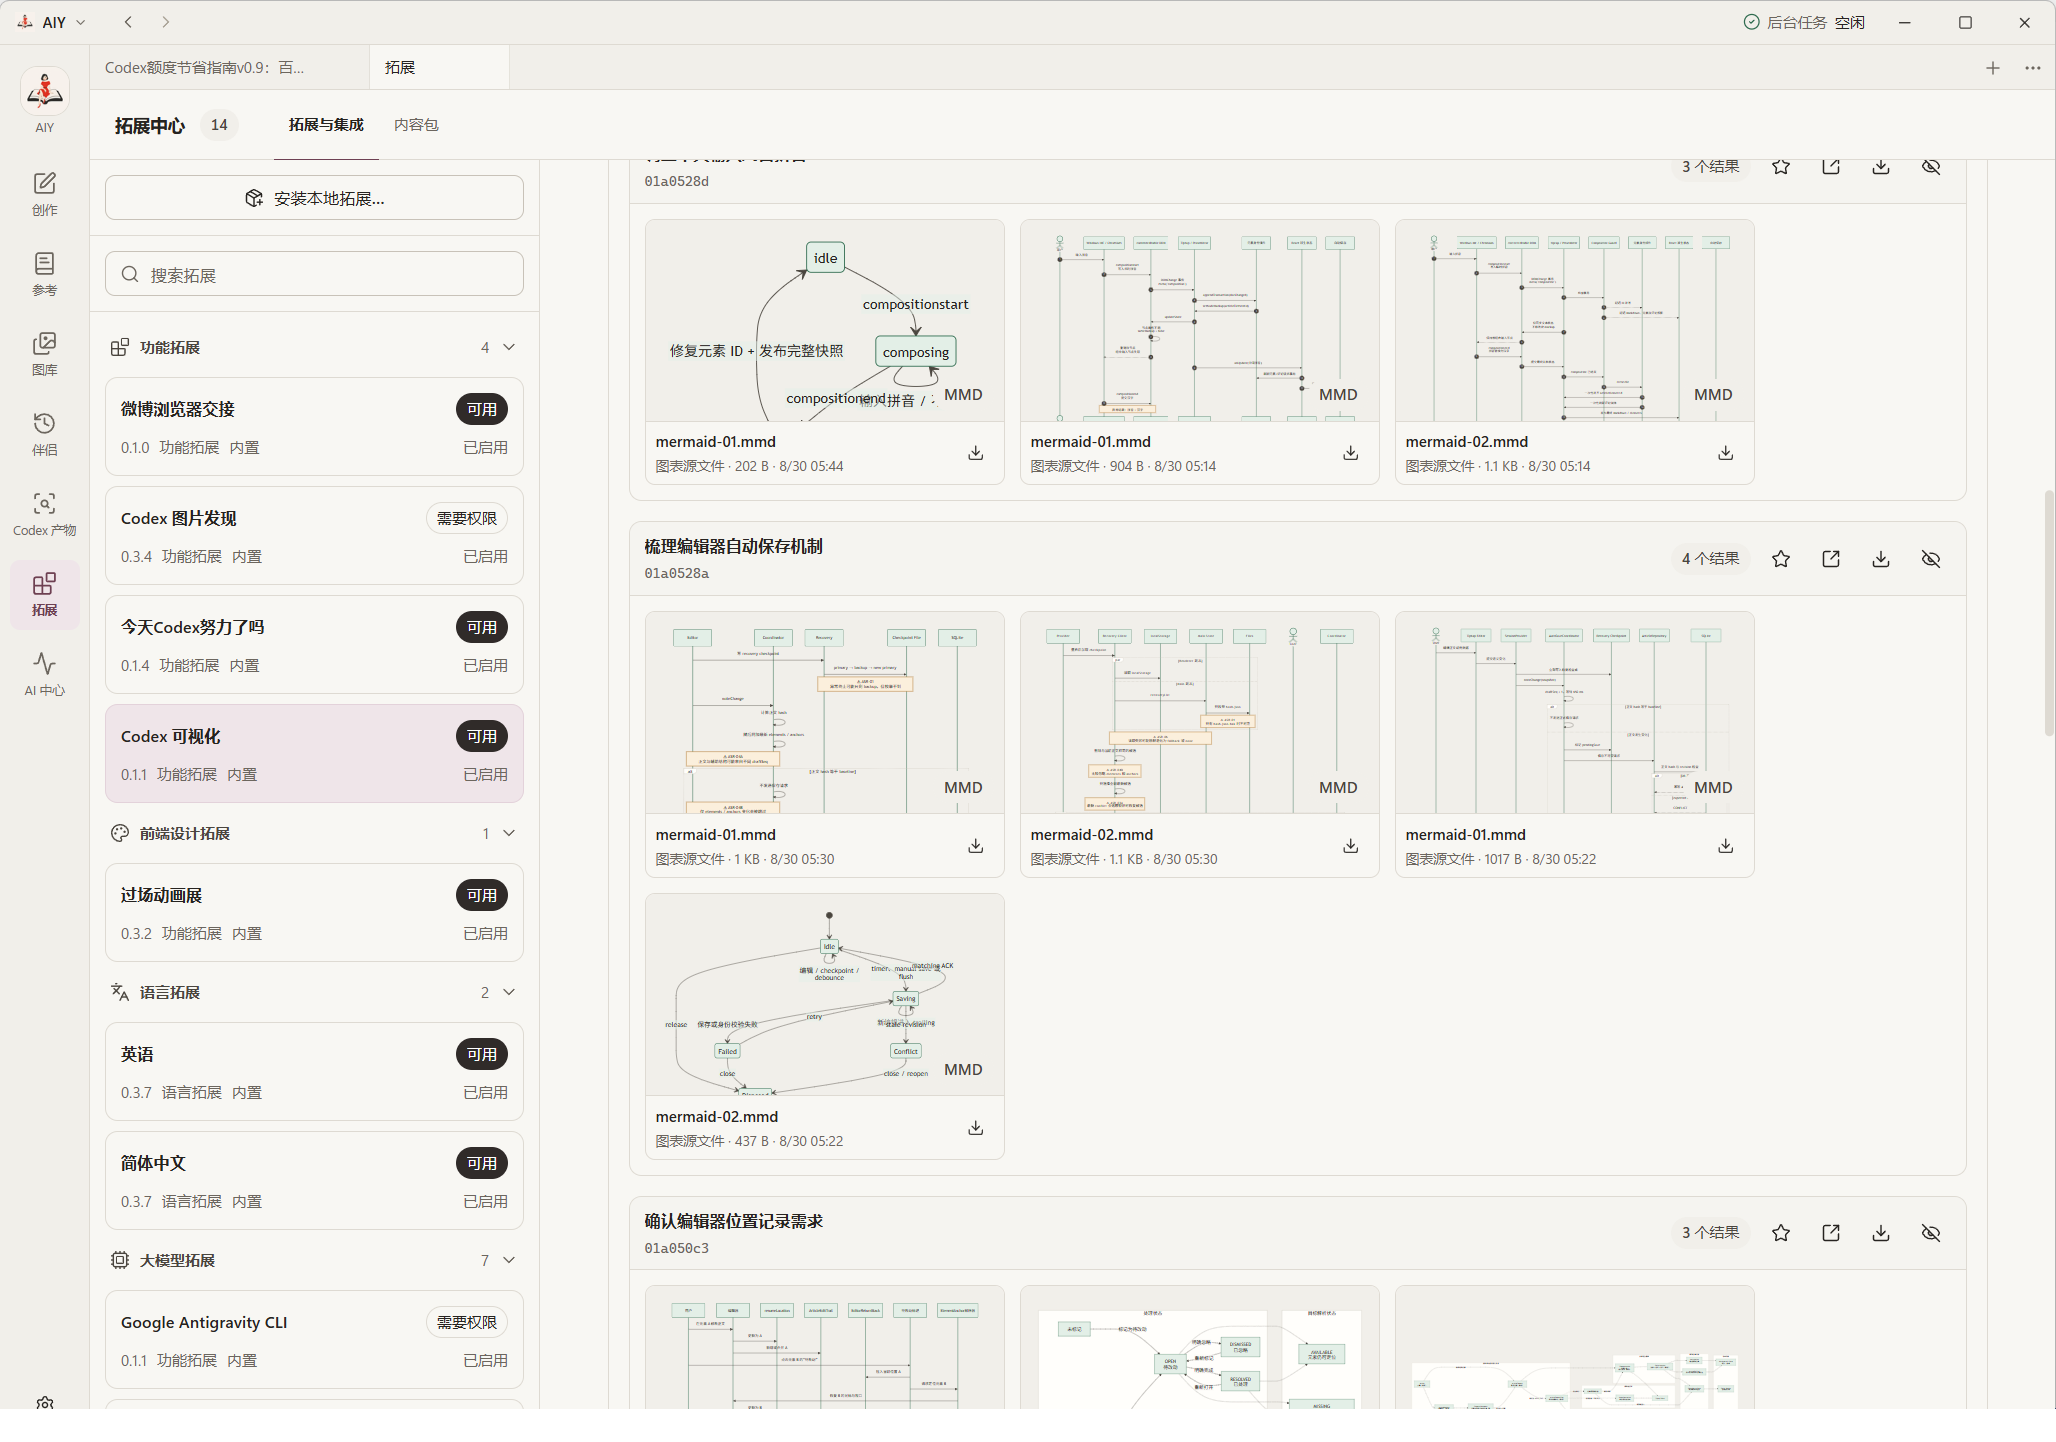
Task: Grant permission for Codex 图片发现
Action: click(x=467, y=518)
